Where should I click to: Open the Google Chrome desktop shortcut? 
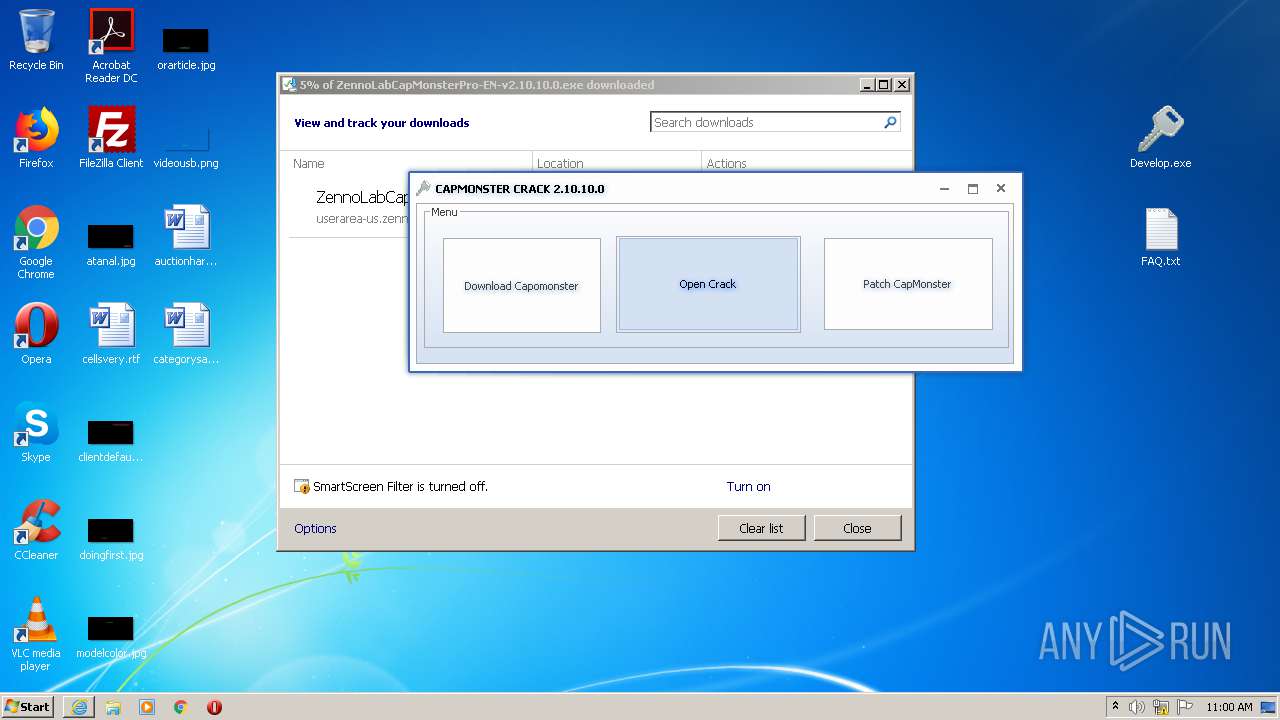[36, 242]
